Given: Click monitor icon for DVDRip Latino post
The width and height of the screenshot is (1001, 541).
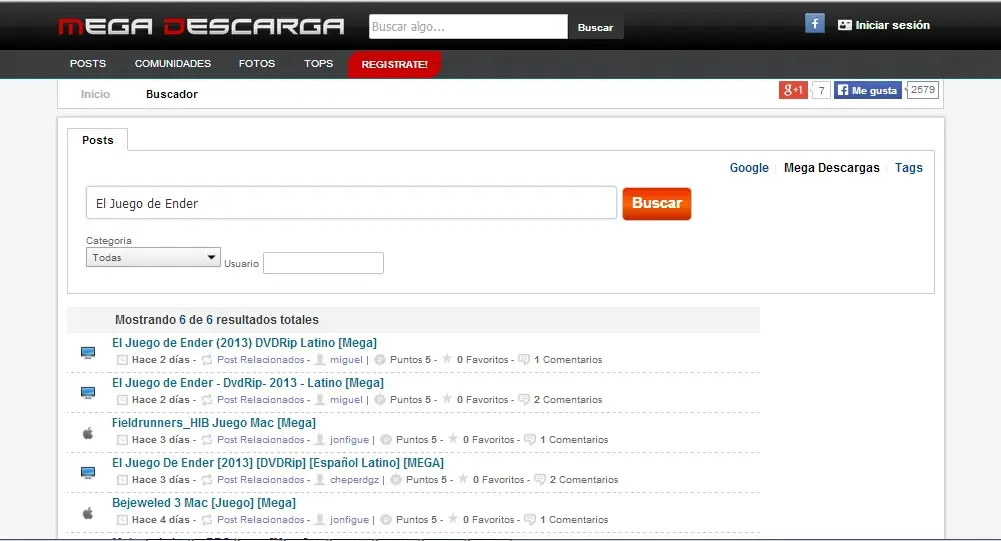Looking at the screenshot, I should [88, 353].
